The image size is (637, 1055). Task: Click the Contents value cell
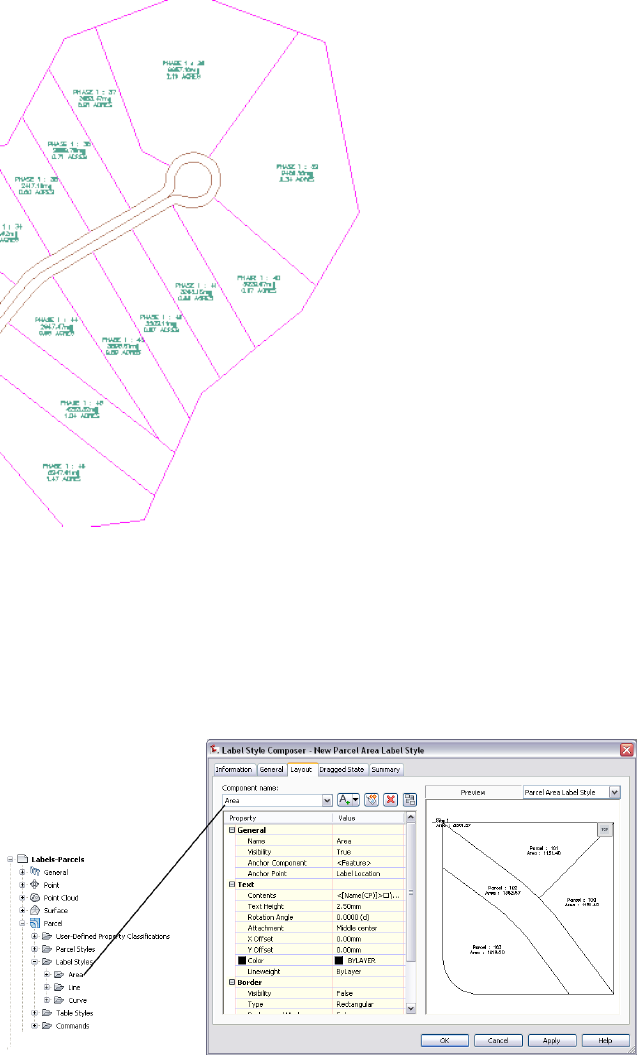pos(369,896)
